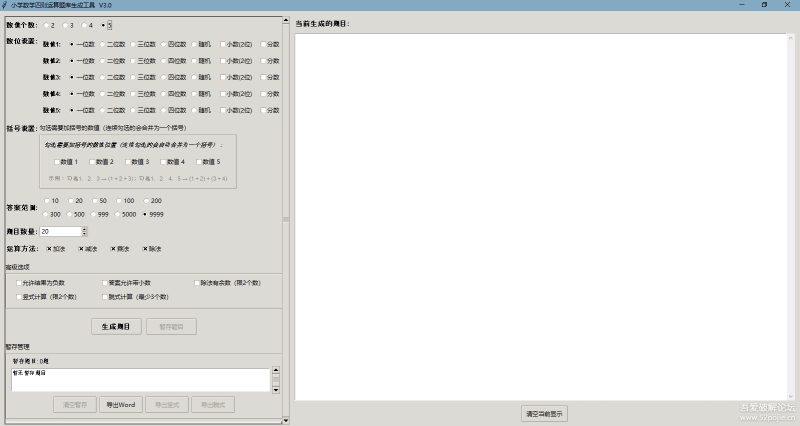The width and height of the screenshot is (800, 426).
Task: Set 数值5 to 随机
Action: point(201,110)
